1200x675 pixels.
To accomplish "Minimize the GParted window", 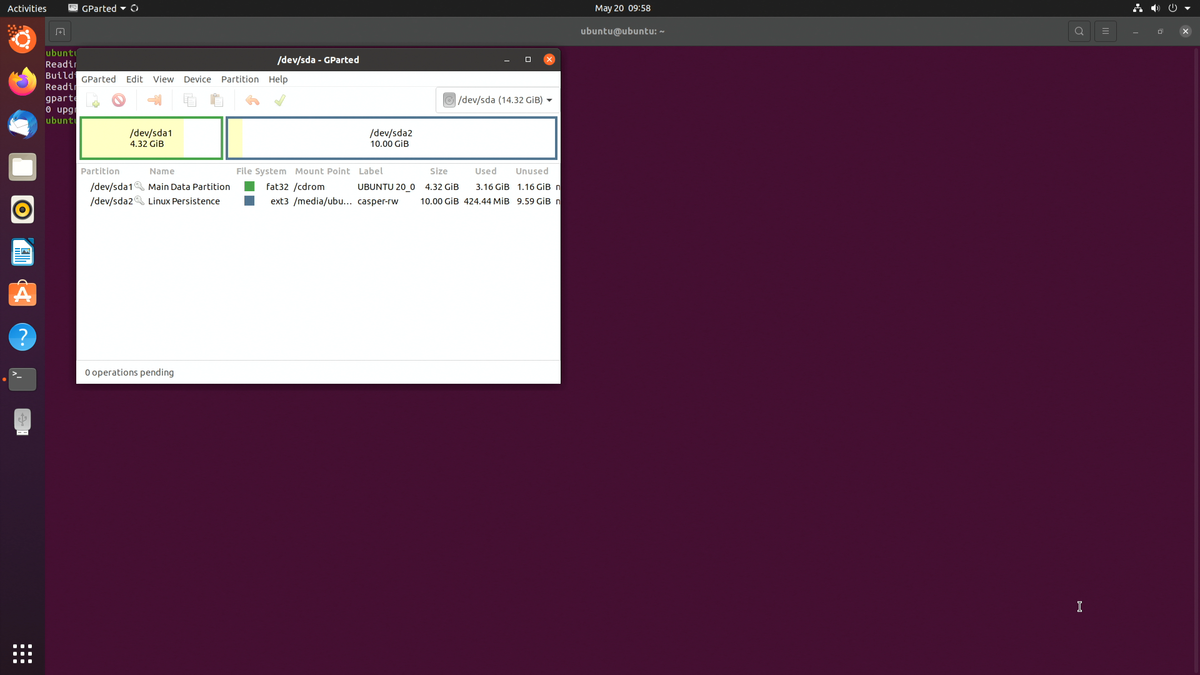I will [x=508, y=59].
